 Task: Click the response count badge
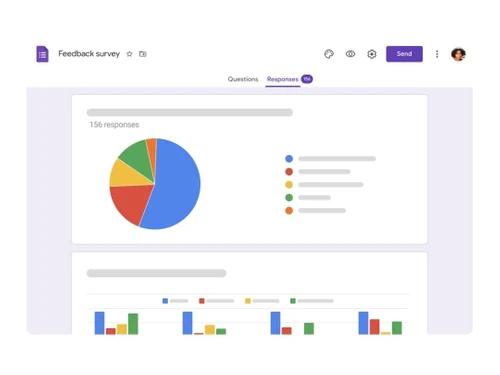pos(307,79)
